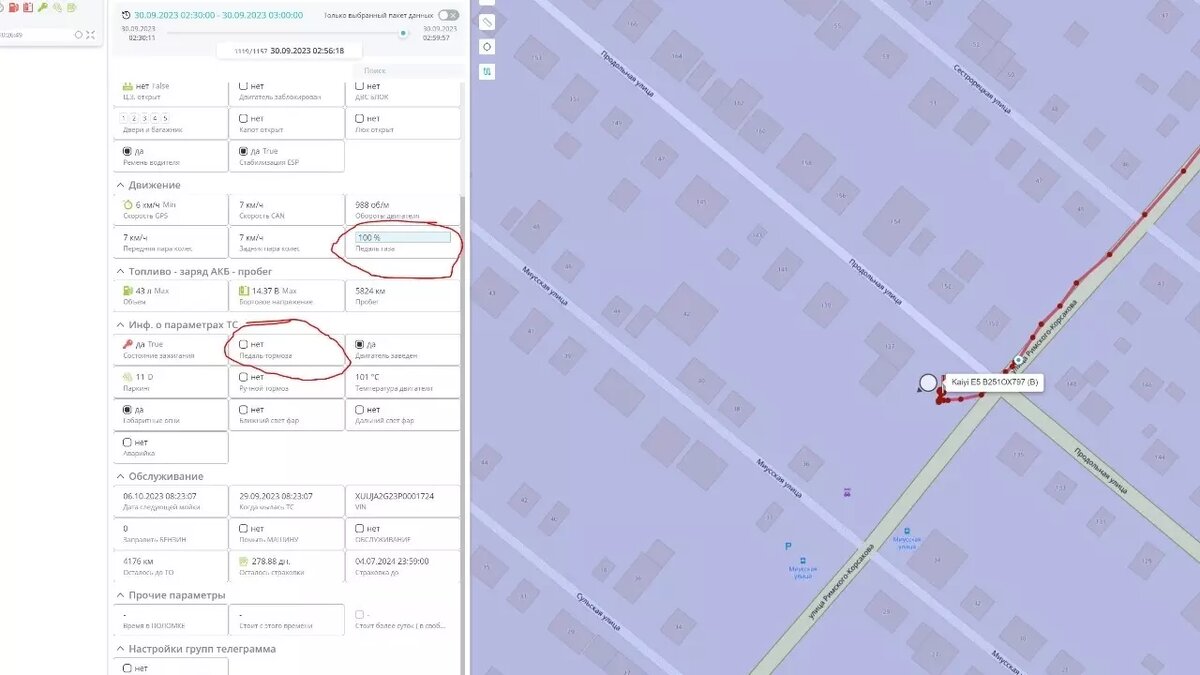This screenshot has width=1200, height=675.
Task: Click the green note icon in top toolbar
Action: [x=71, y=7]
